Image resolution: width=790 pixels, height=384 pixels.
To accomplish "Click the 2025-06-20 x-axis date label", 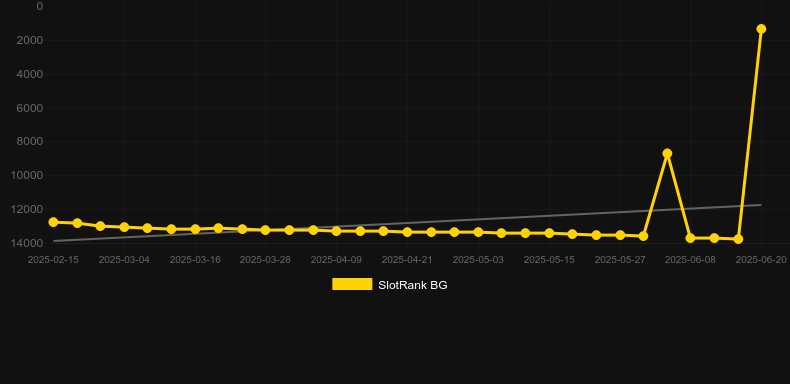I will 761,260.
